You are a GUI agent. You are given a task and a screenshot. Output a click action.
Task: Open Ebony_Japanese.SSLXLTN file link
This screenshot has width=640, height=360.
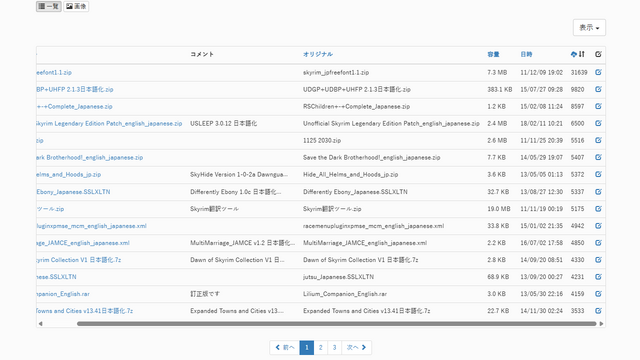tap(73, 191)
